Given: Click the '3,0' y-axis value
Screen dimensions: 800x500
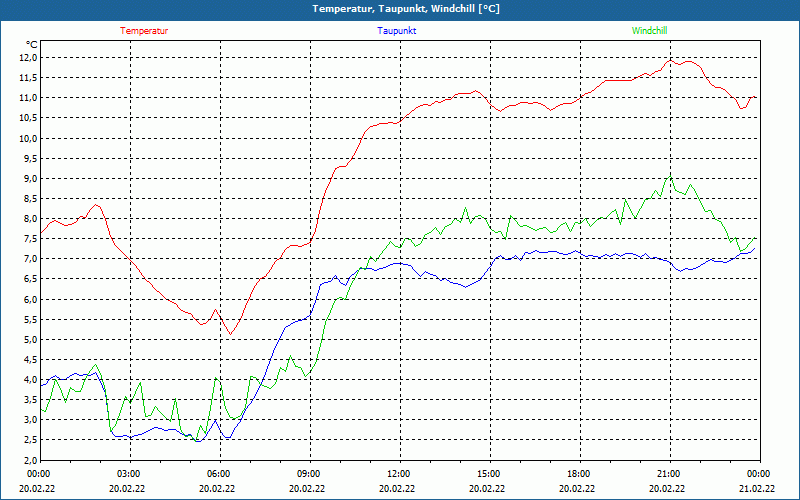Looking at the screenshot, I should tap(31, 420).
